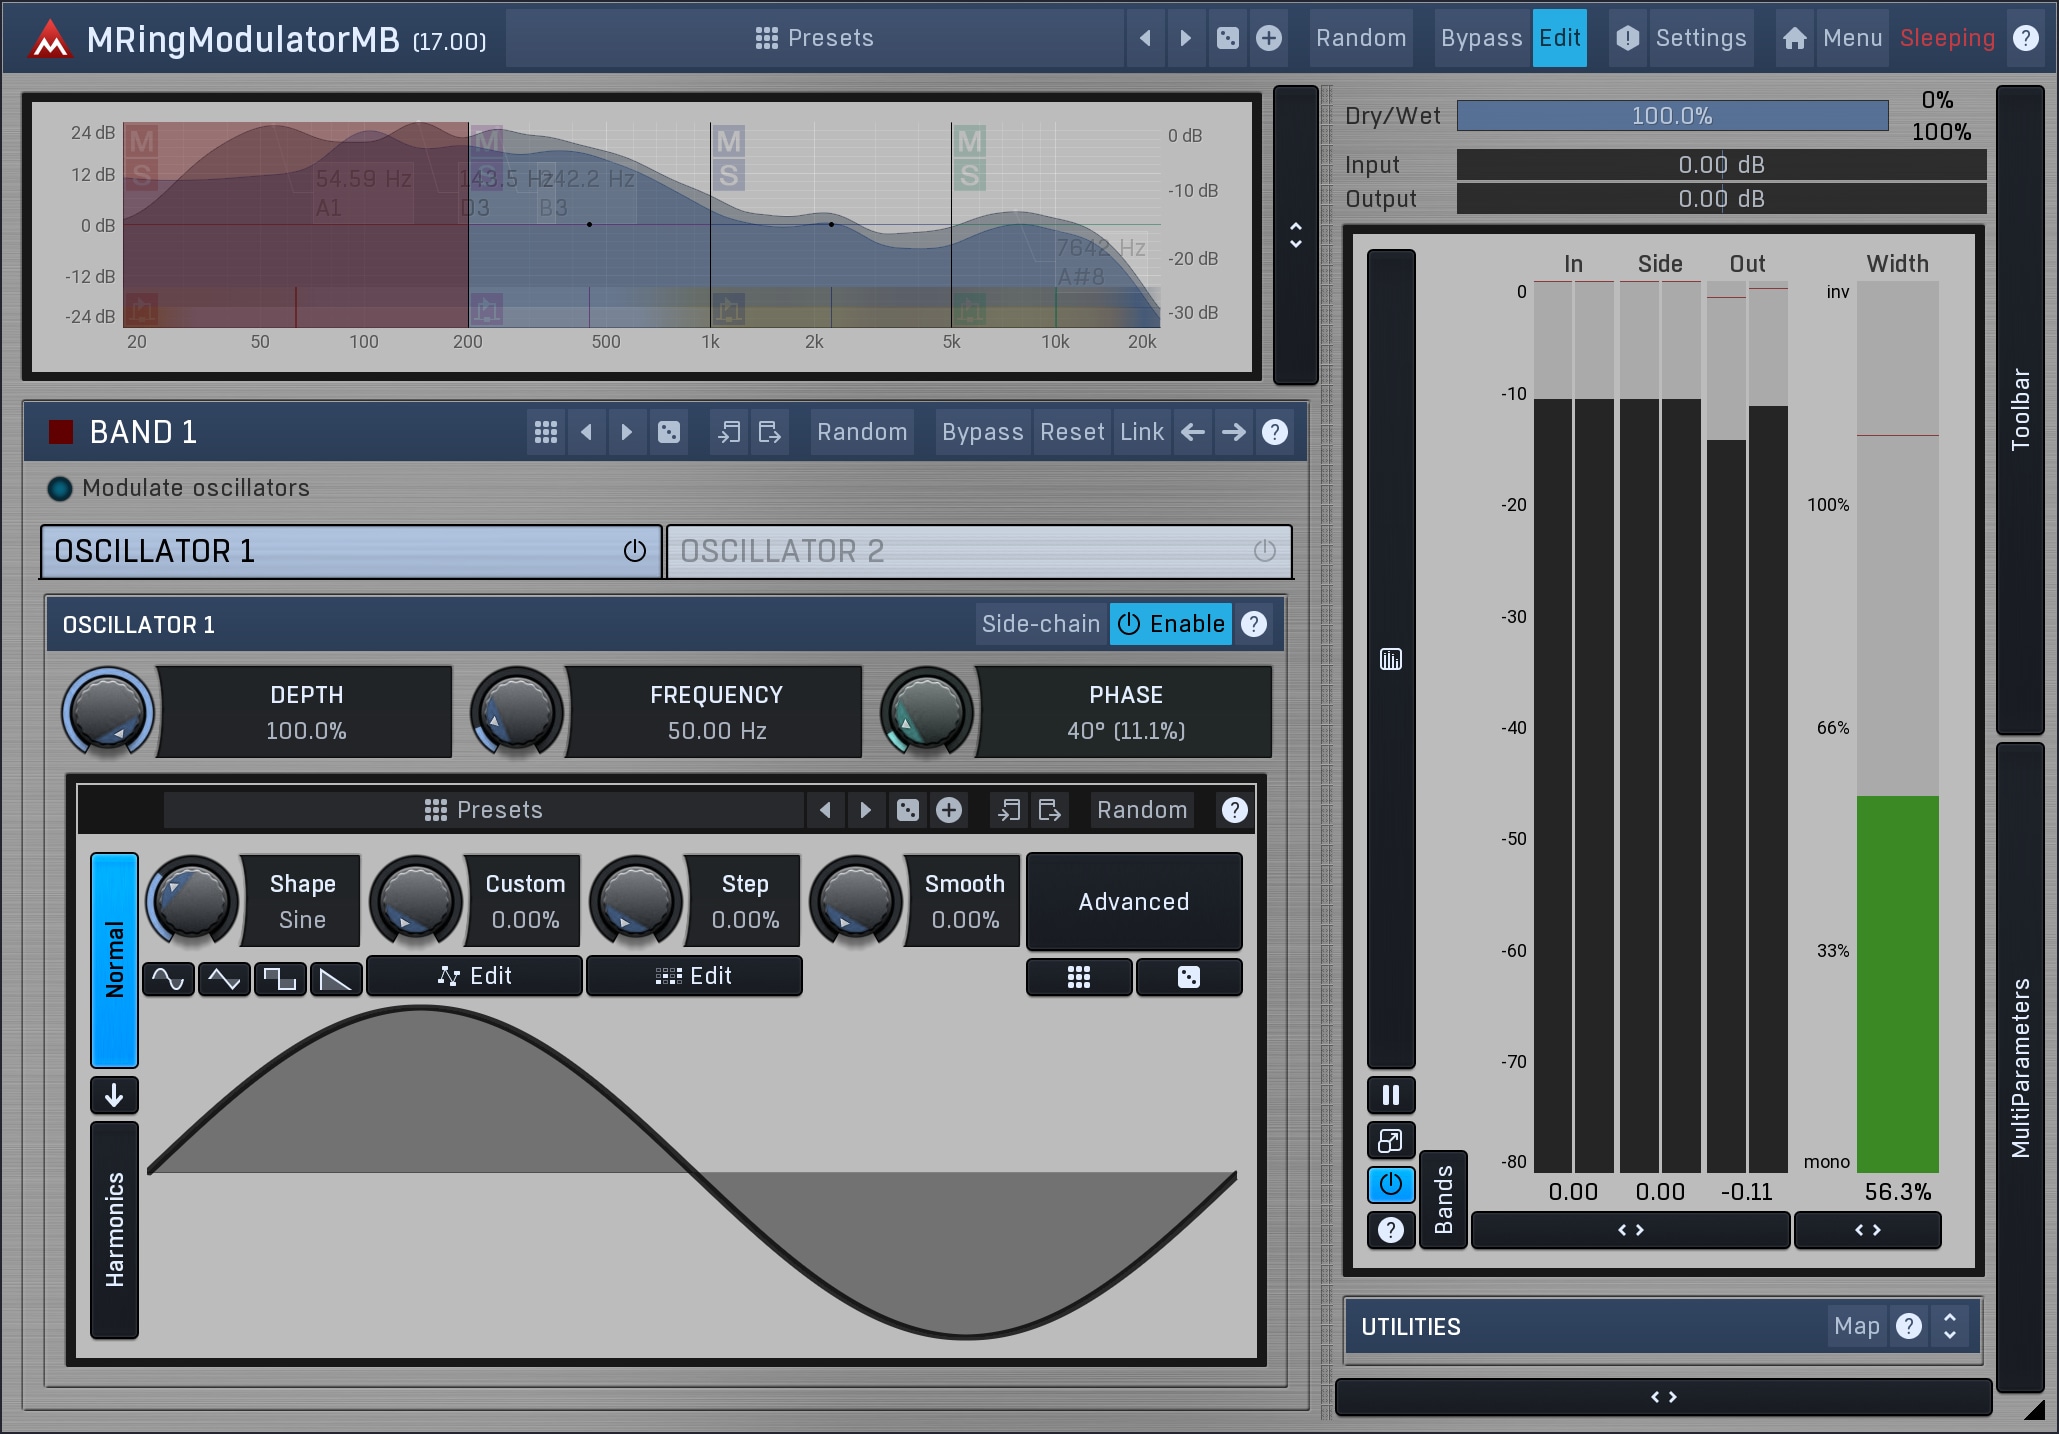Copy Band 1 settings icon

[x=729, y=432]
